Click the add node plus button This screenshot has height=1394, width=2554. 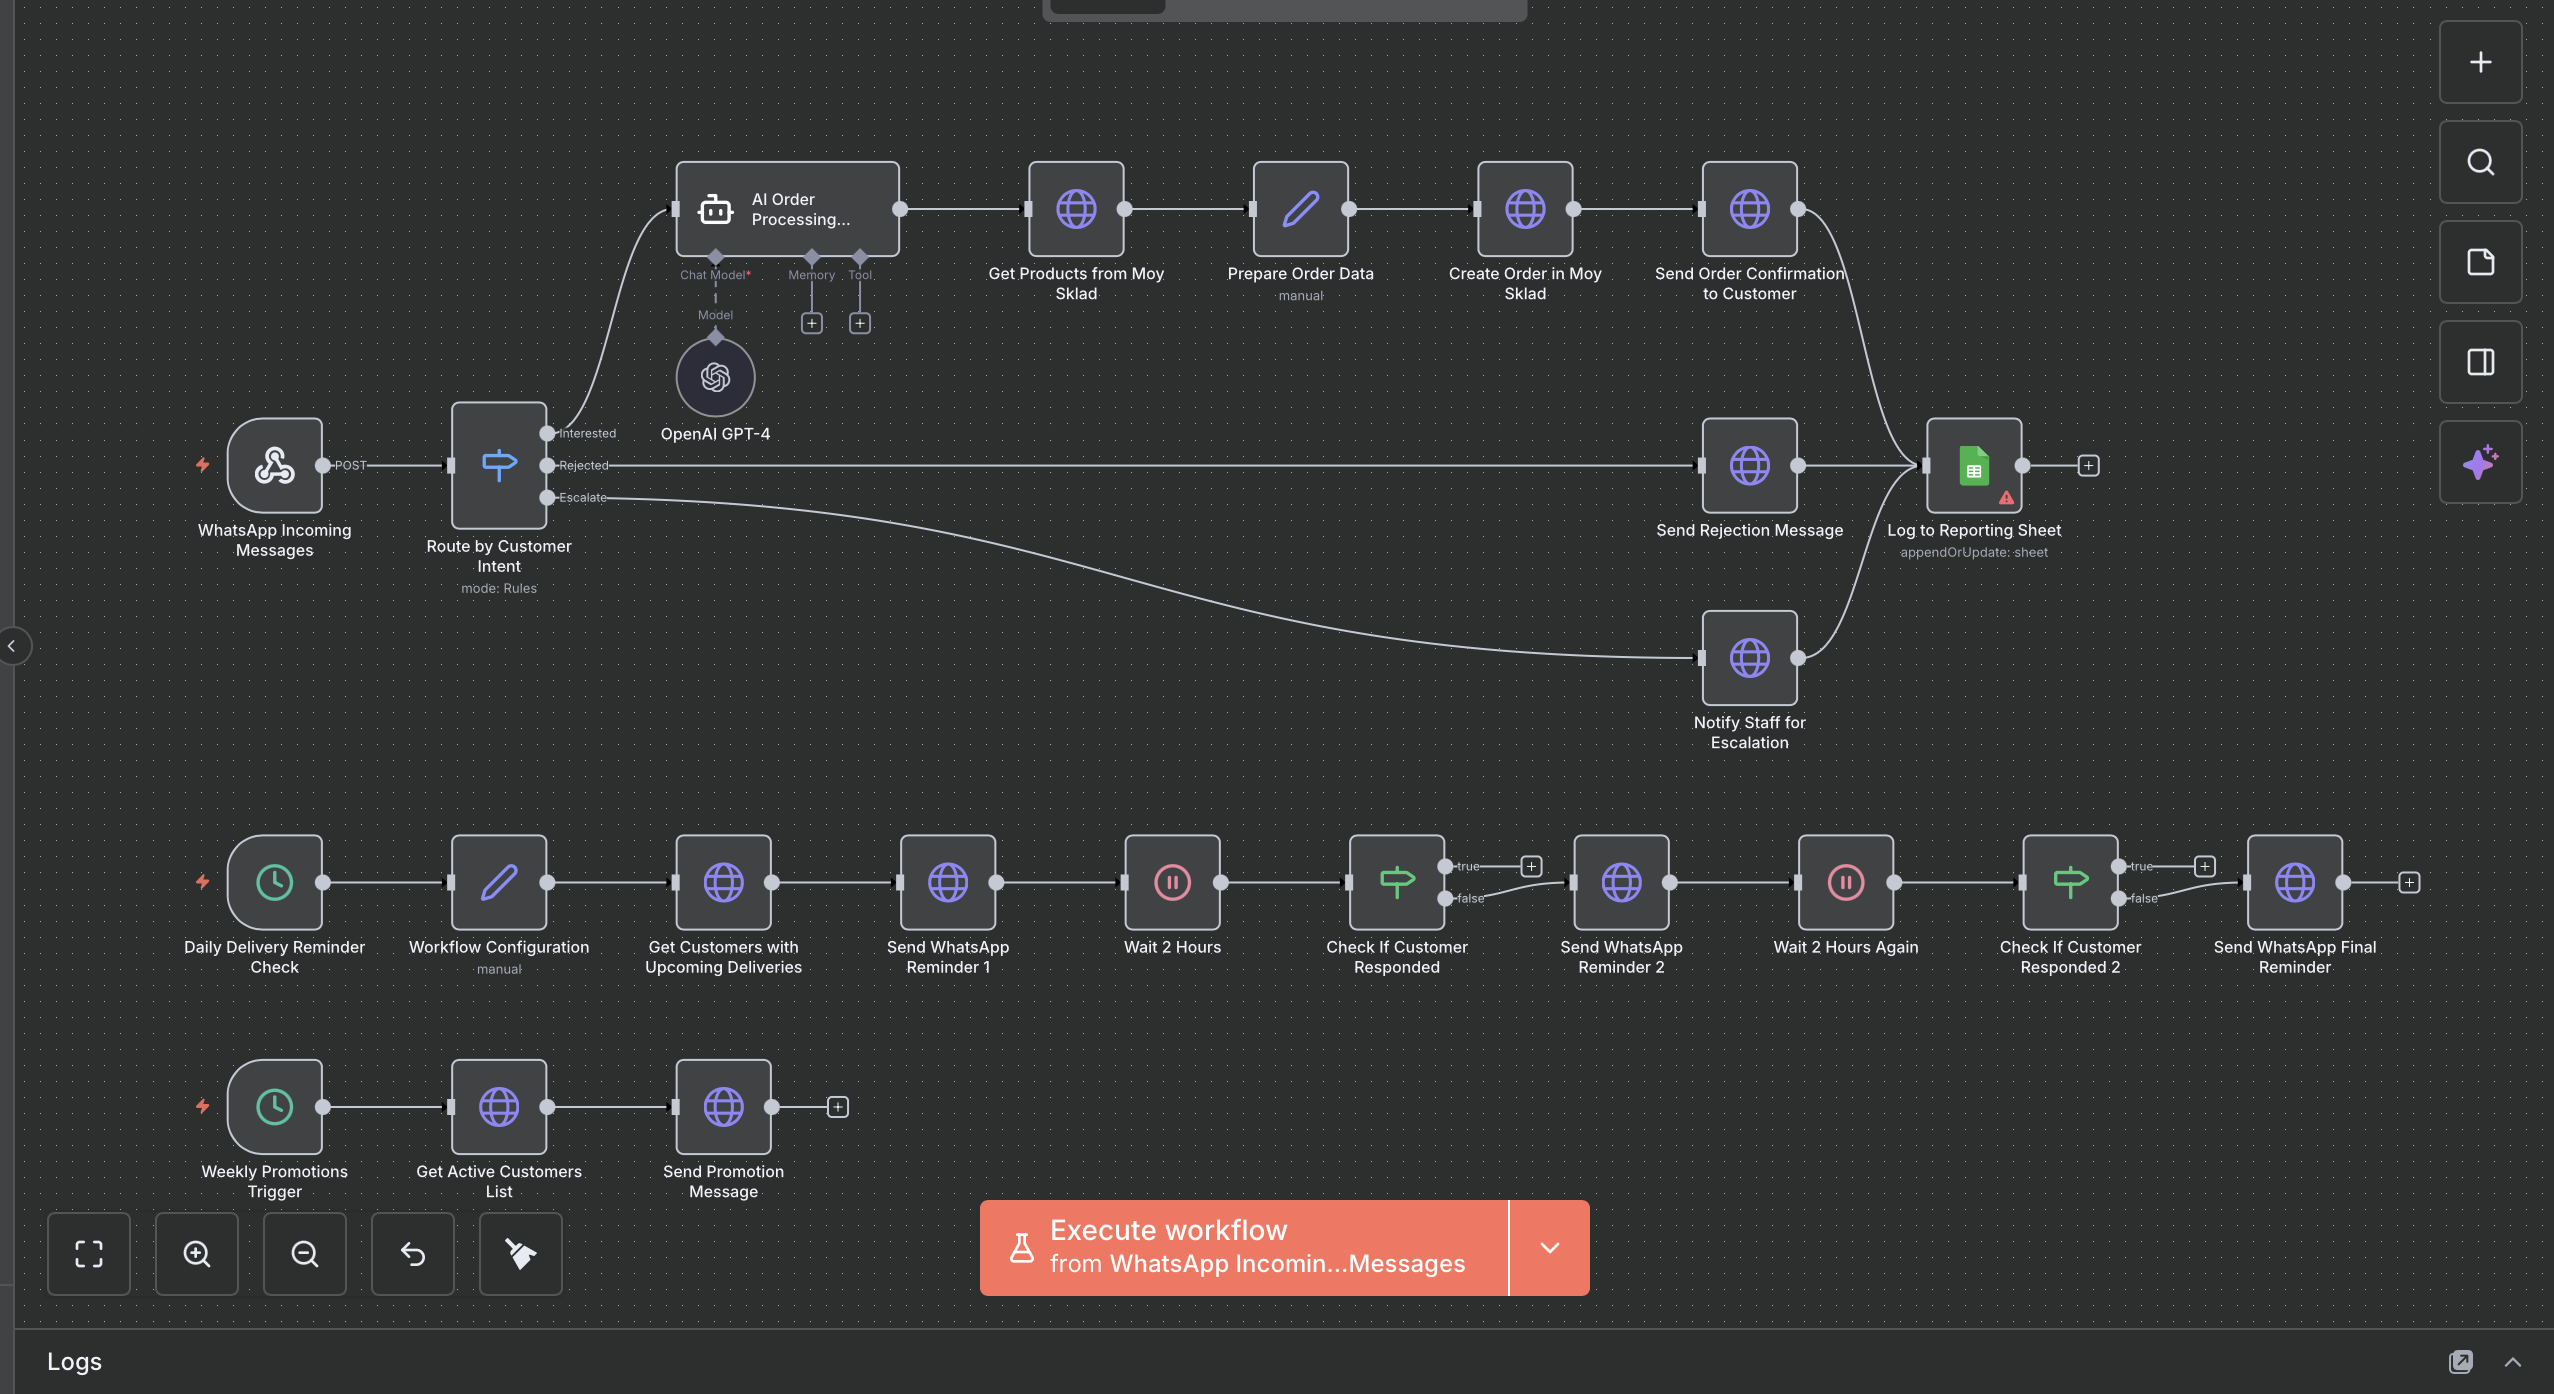pyautogui.click(x=2480, y=62)
